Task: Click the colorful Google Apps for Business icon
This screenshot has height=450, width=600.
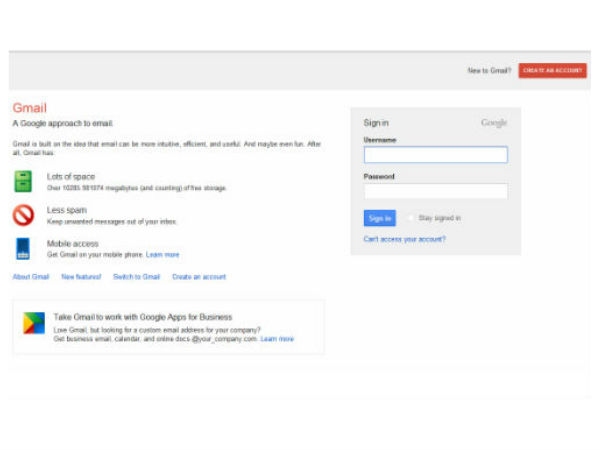Action: pos(34,323)
